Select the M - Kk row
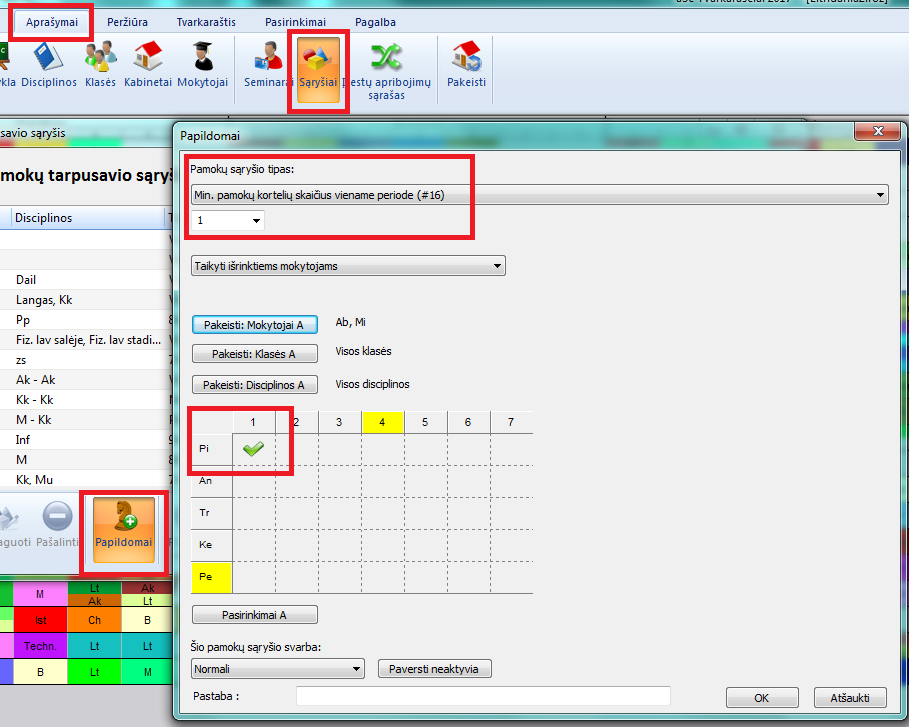Screen dimensions: 909x727 click(86, 420)
